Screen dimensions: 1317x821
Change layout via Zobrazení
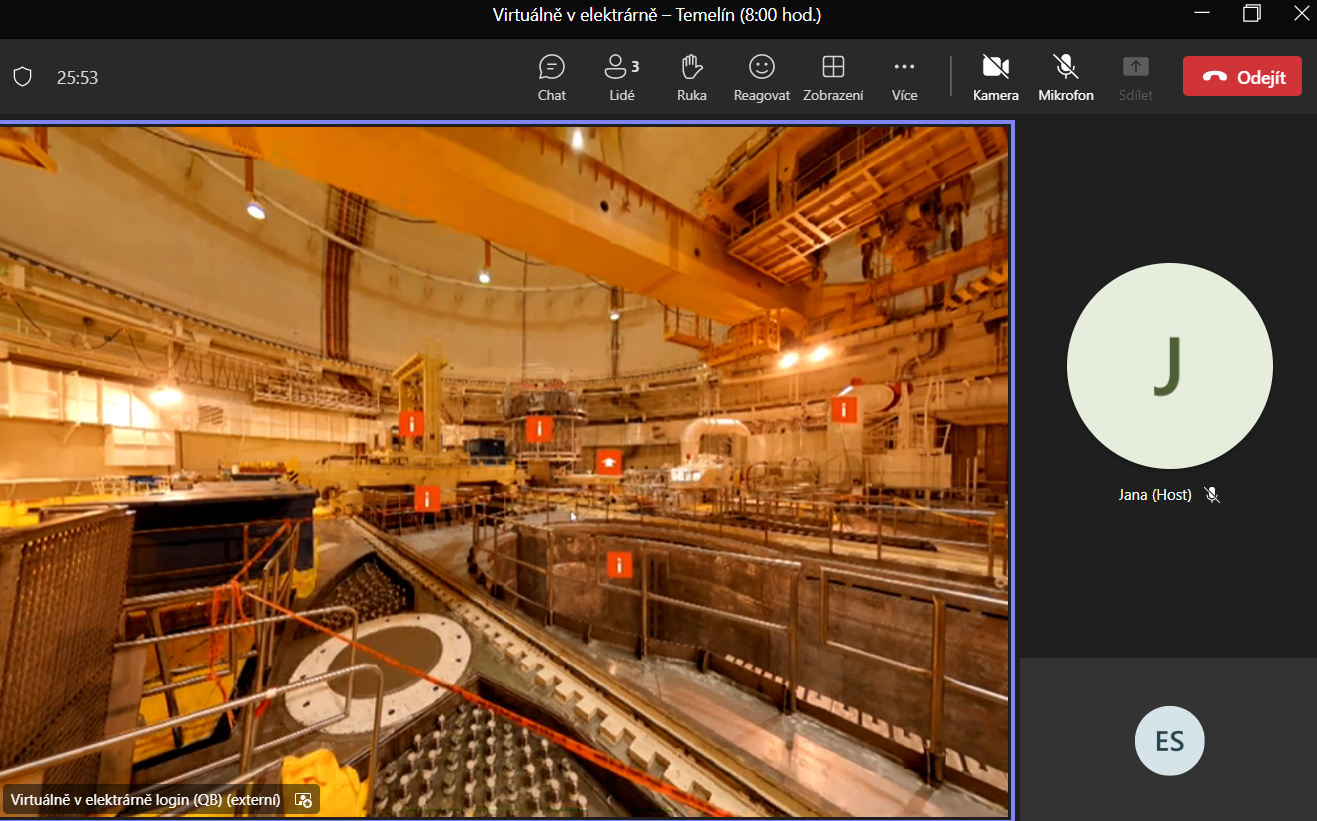coord(833,78)
